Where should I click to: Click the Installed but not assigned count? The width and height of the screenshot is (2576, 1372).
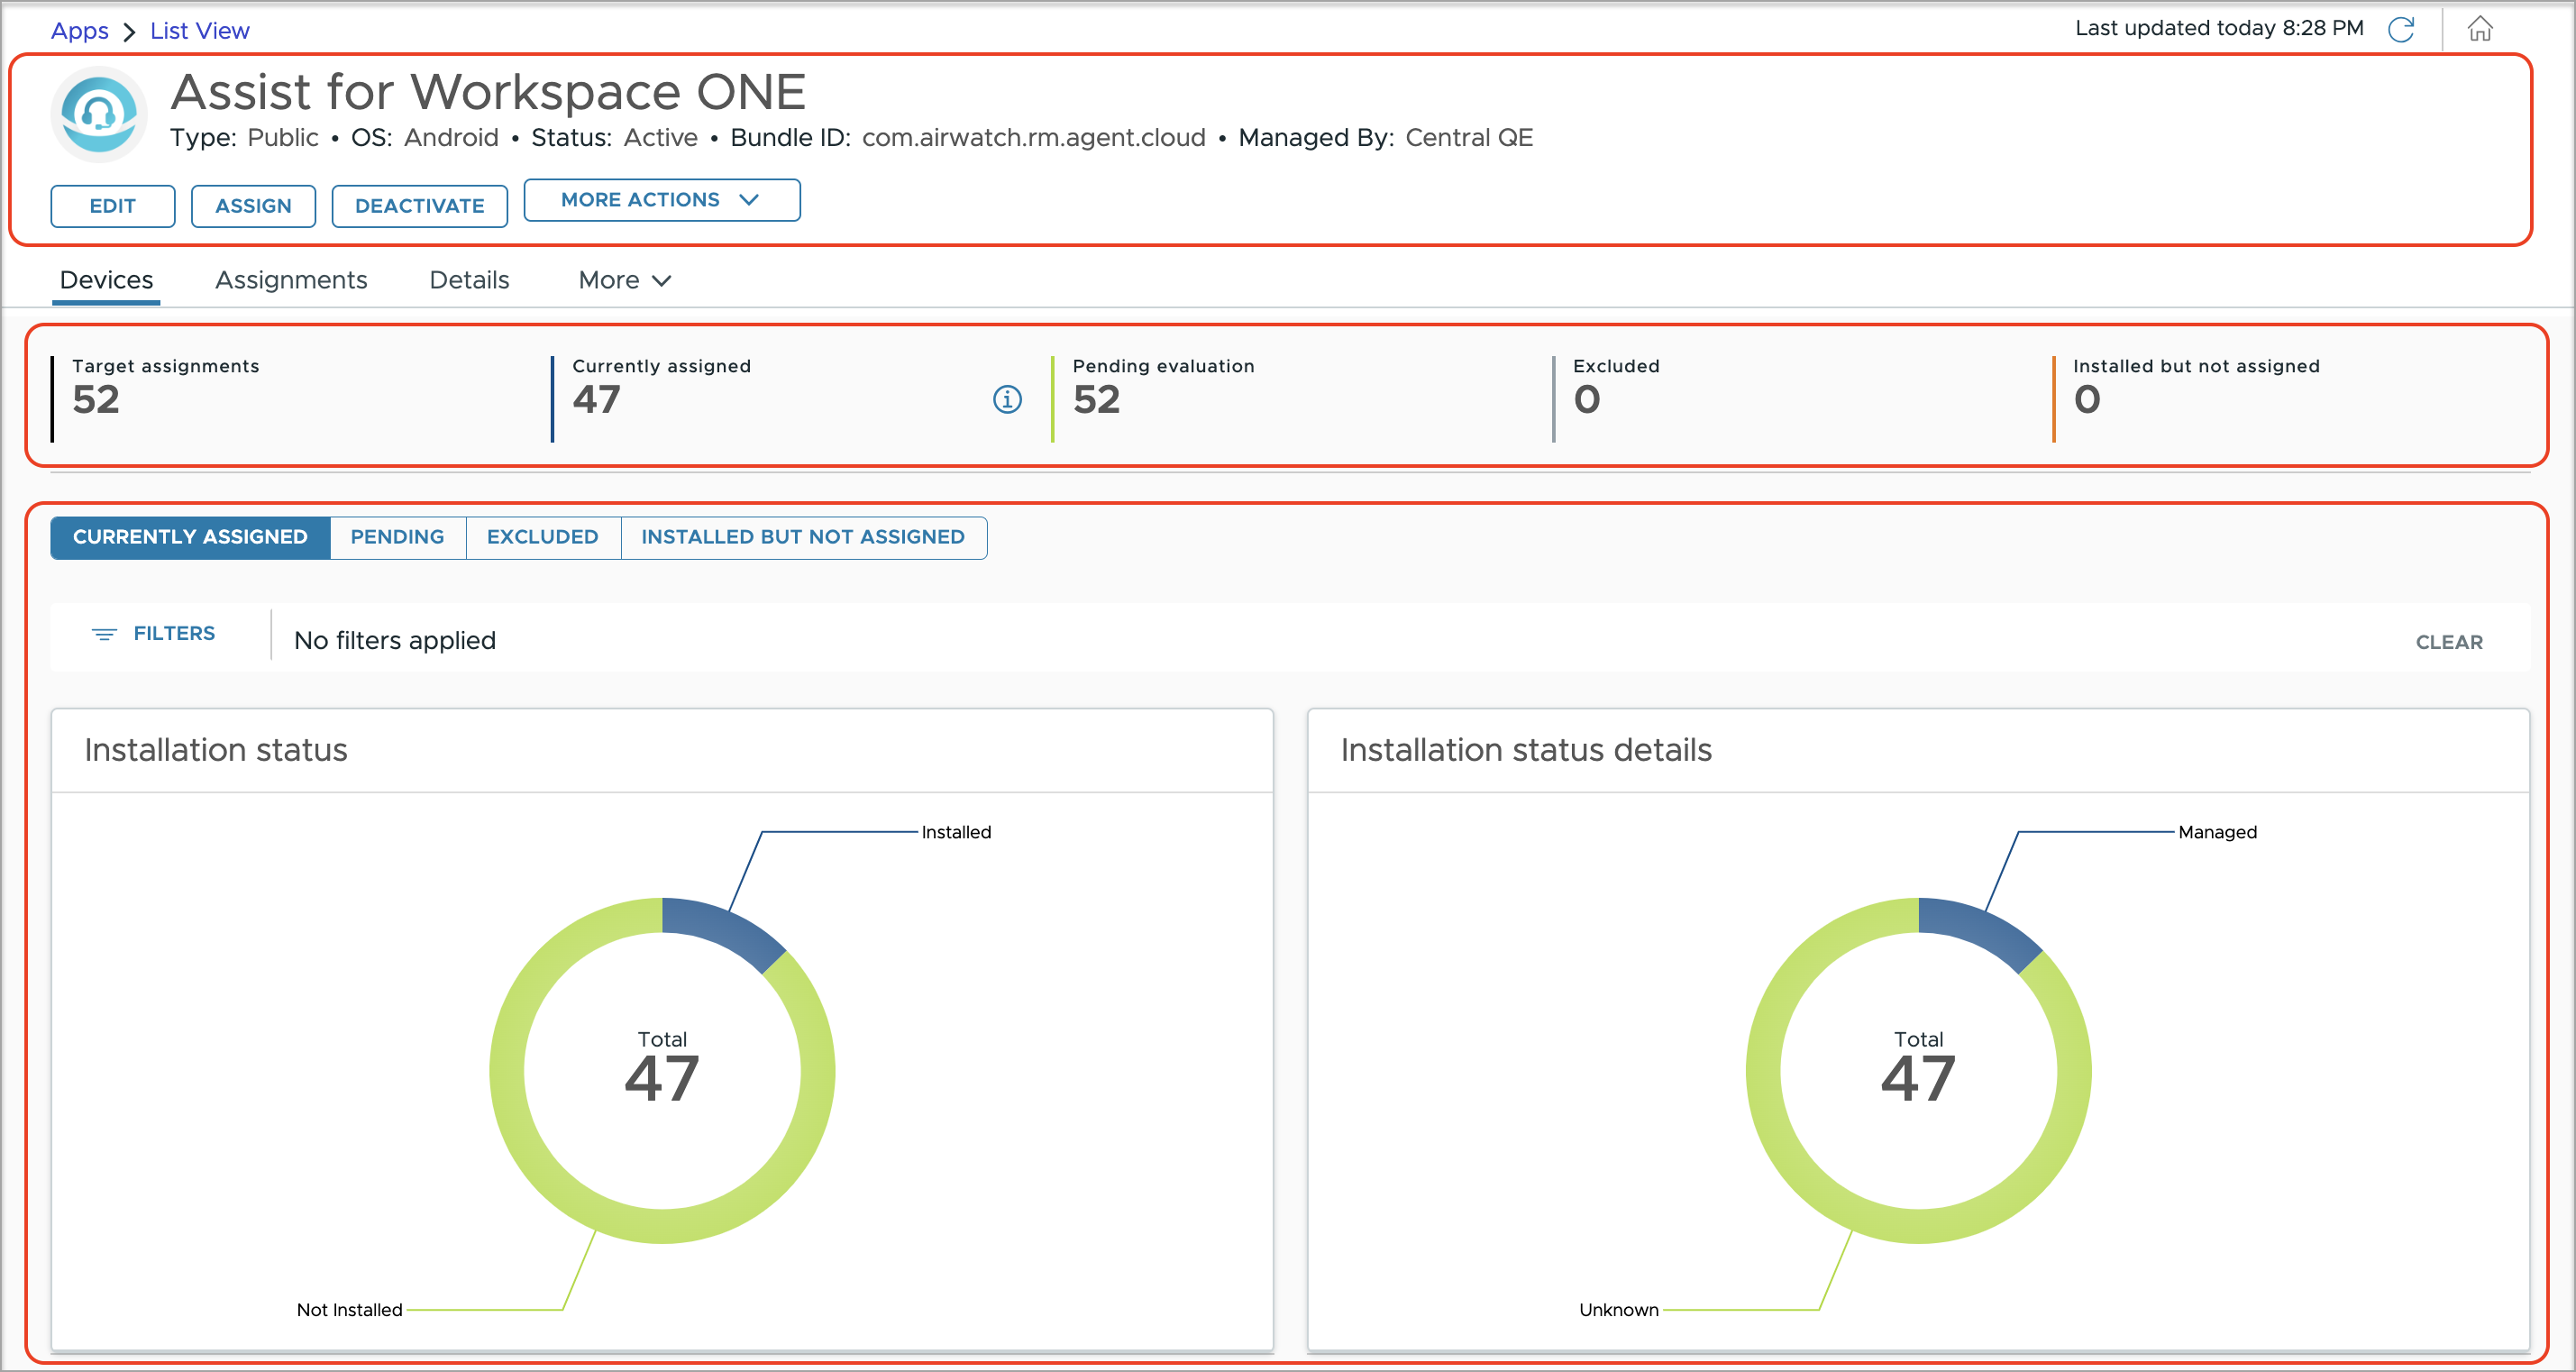(x=2087, y=400)
